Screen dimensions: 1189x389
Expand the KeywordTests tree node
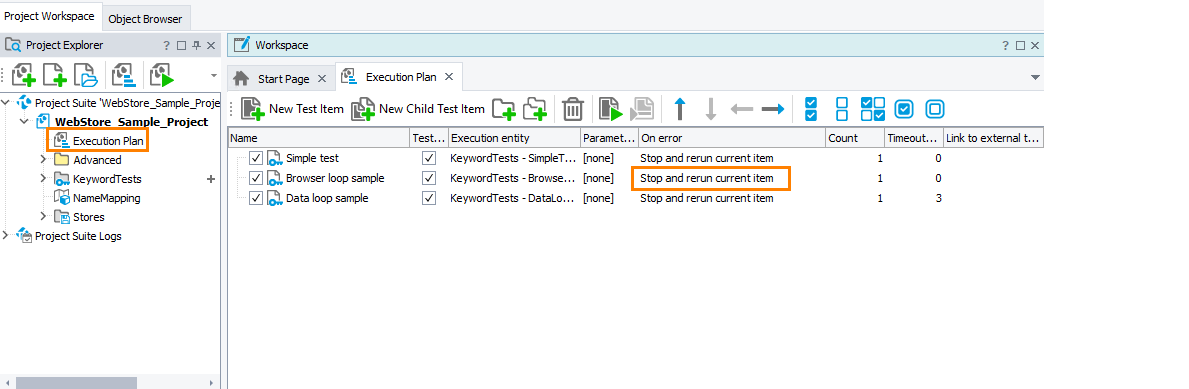click(x=43, y=179)
